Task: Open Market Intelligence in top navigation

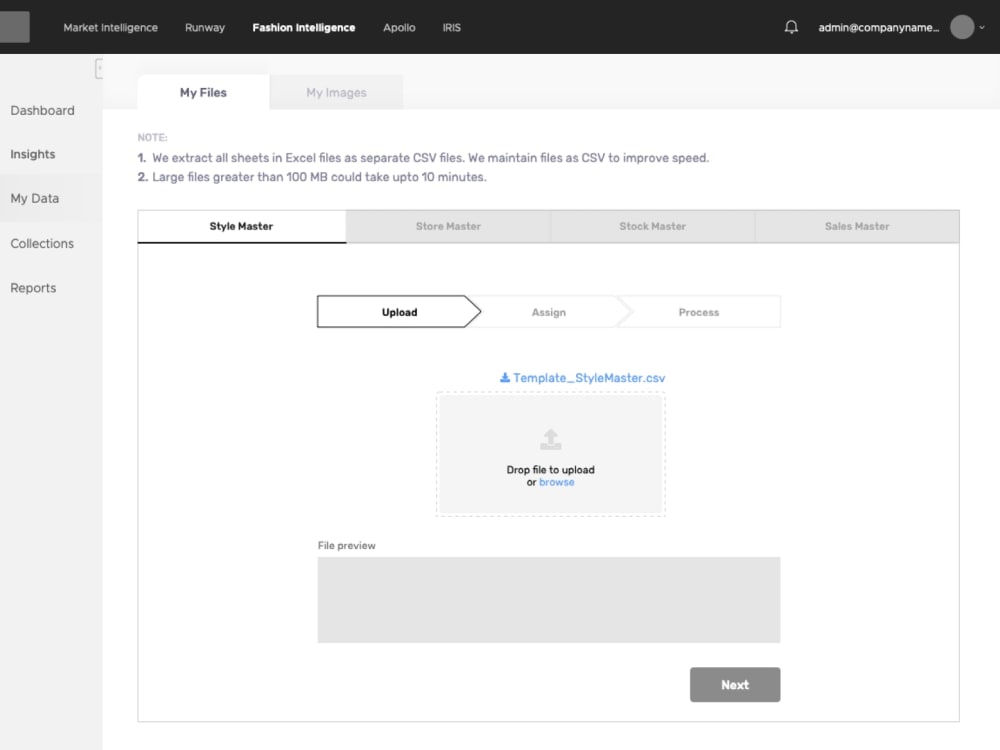Action: click(x=110, y=27)
